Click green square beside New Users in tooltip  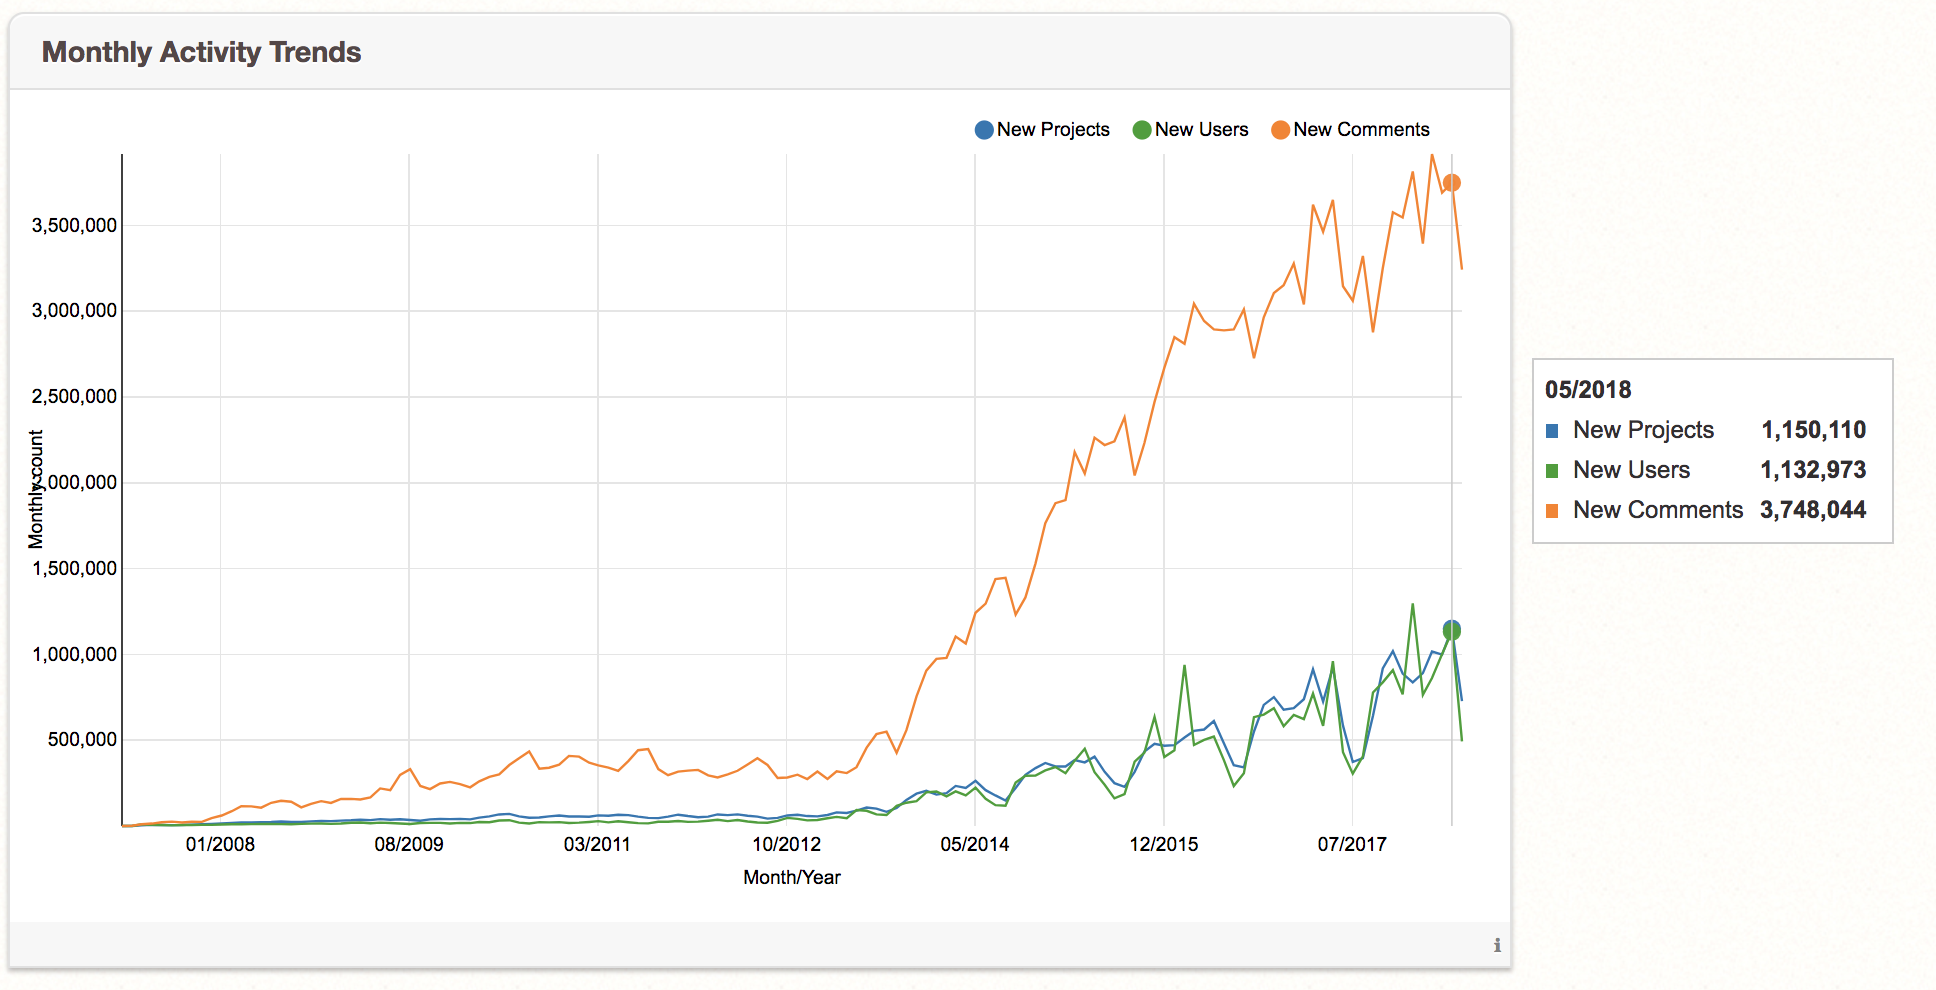pyautogui.click(x=1552, y=471)
